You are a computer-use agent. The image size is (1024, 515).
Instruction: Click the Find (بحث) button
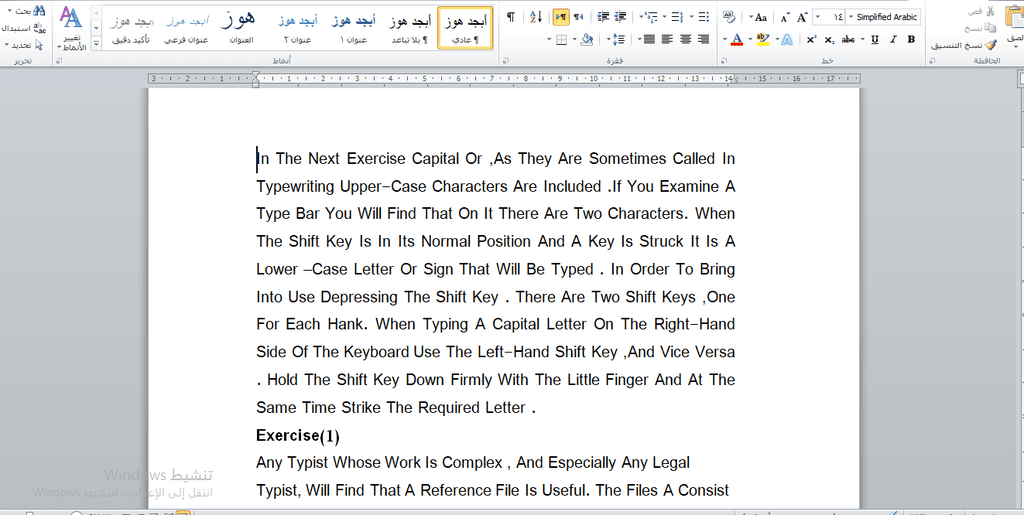tap(29, 11)
